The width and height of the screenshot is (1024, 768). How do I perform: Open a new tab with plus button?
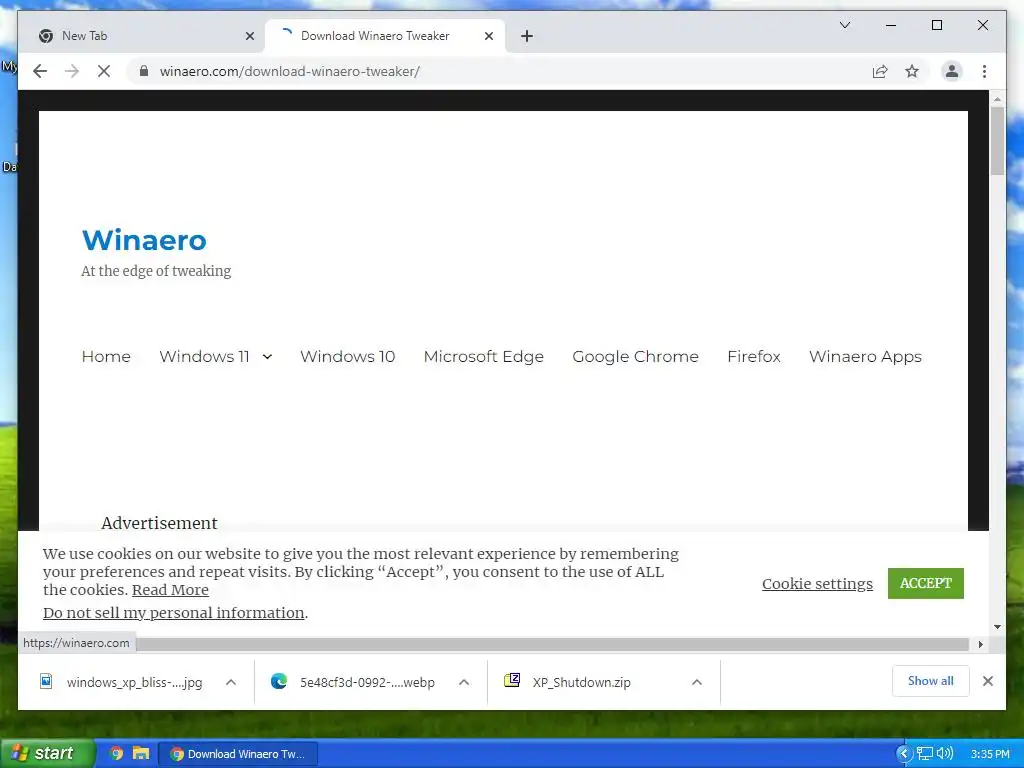(x=527, y=36)
